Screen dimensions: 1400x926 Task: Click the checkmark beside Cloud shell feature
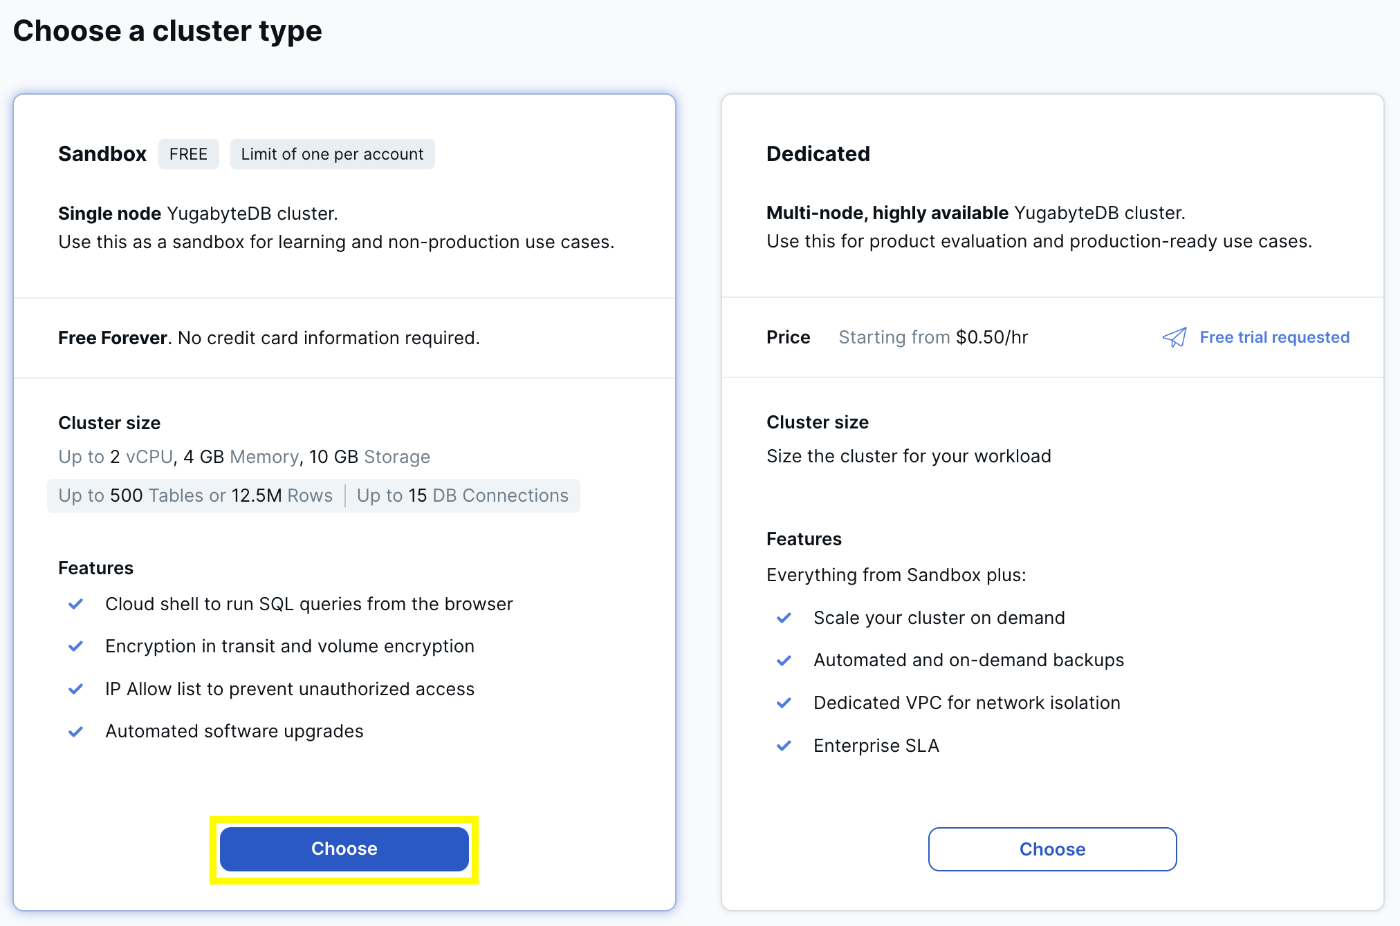point(75,604)
